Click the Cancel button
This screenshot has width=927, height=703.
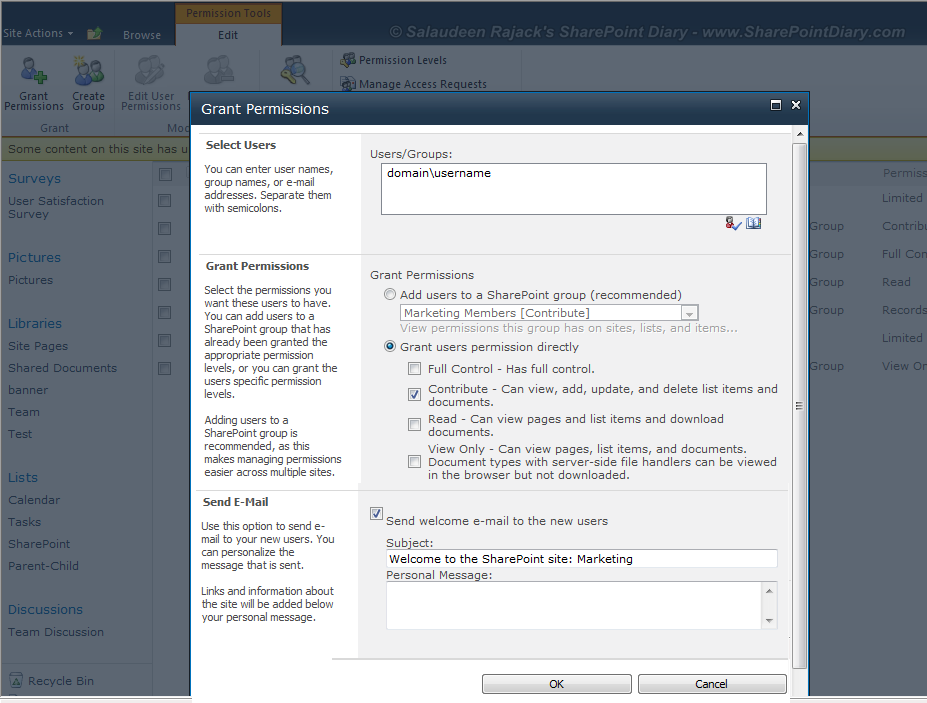pyautogui.click(x=711, y=683)
